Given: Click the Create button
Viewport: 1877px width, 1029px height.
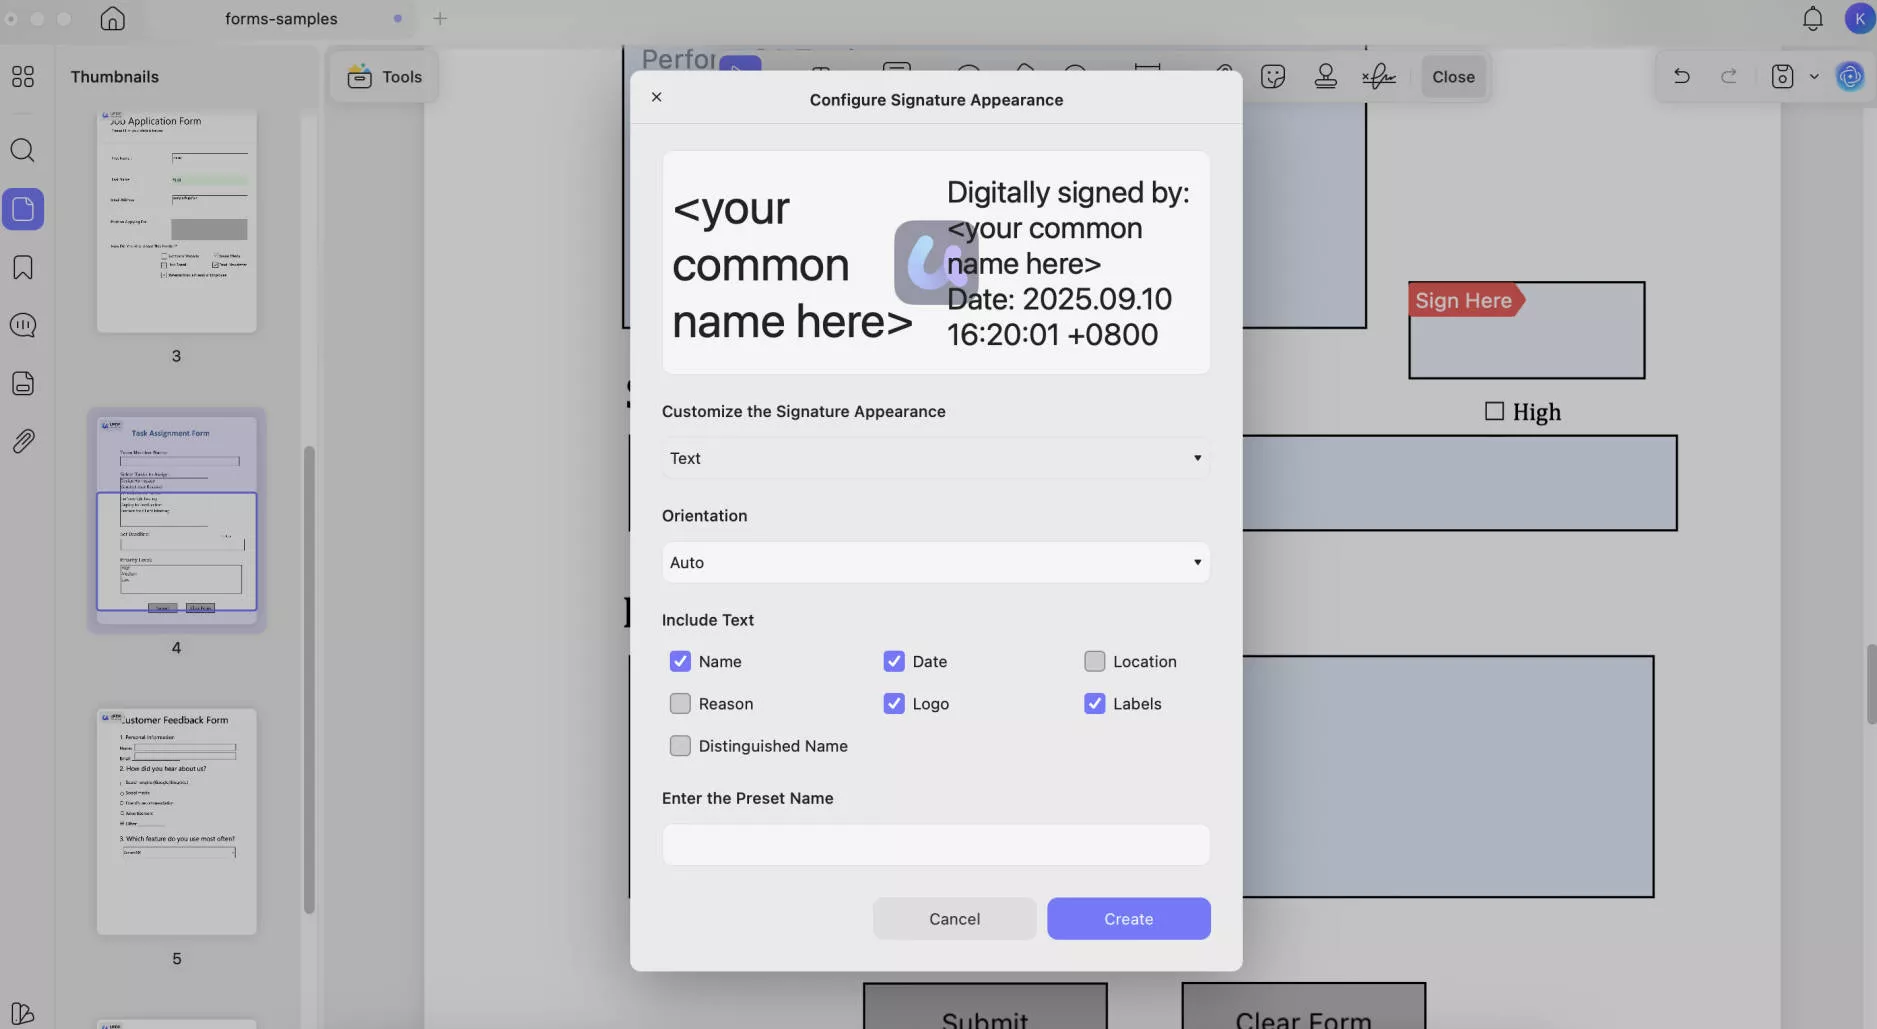Looking at the screenshot, I should (x=1128, y=918).
